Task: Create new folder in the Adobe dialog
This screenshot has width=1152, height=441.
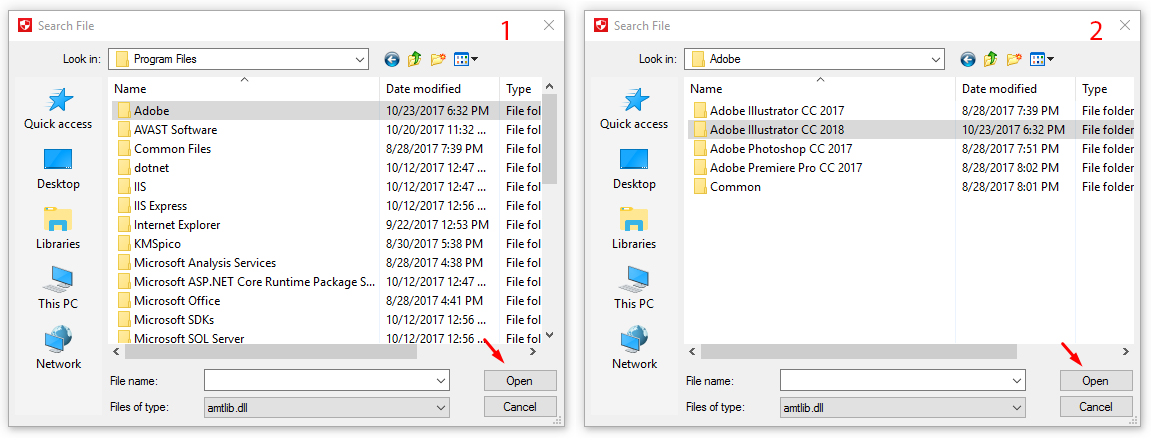Action: [1015, 59]
